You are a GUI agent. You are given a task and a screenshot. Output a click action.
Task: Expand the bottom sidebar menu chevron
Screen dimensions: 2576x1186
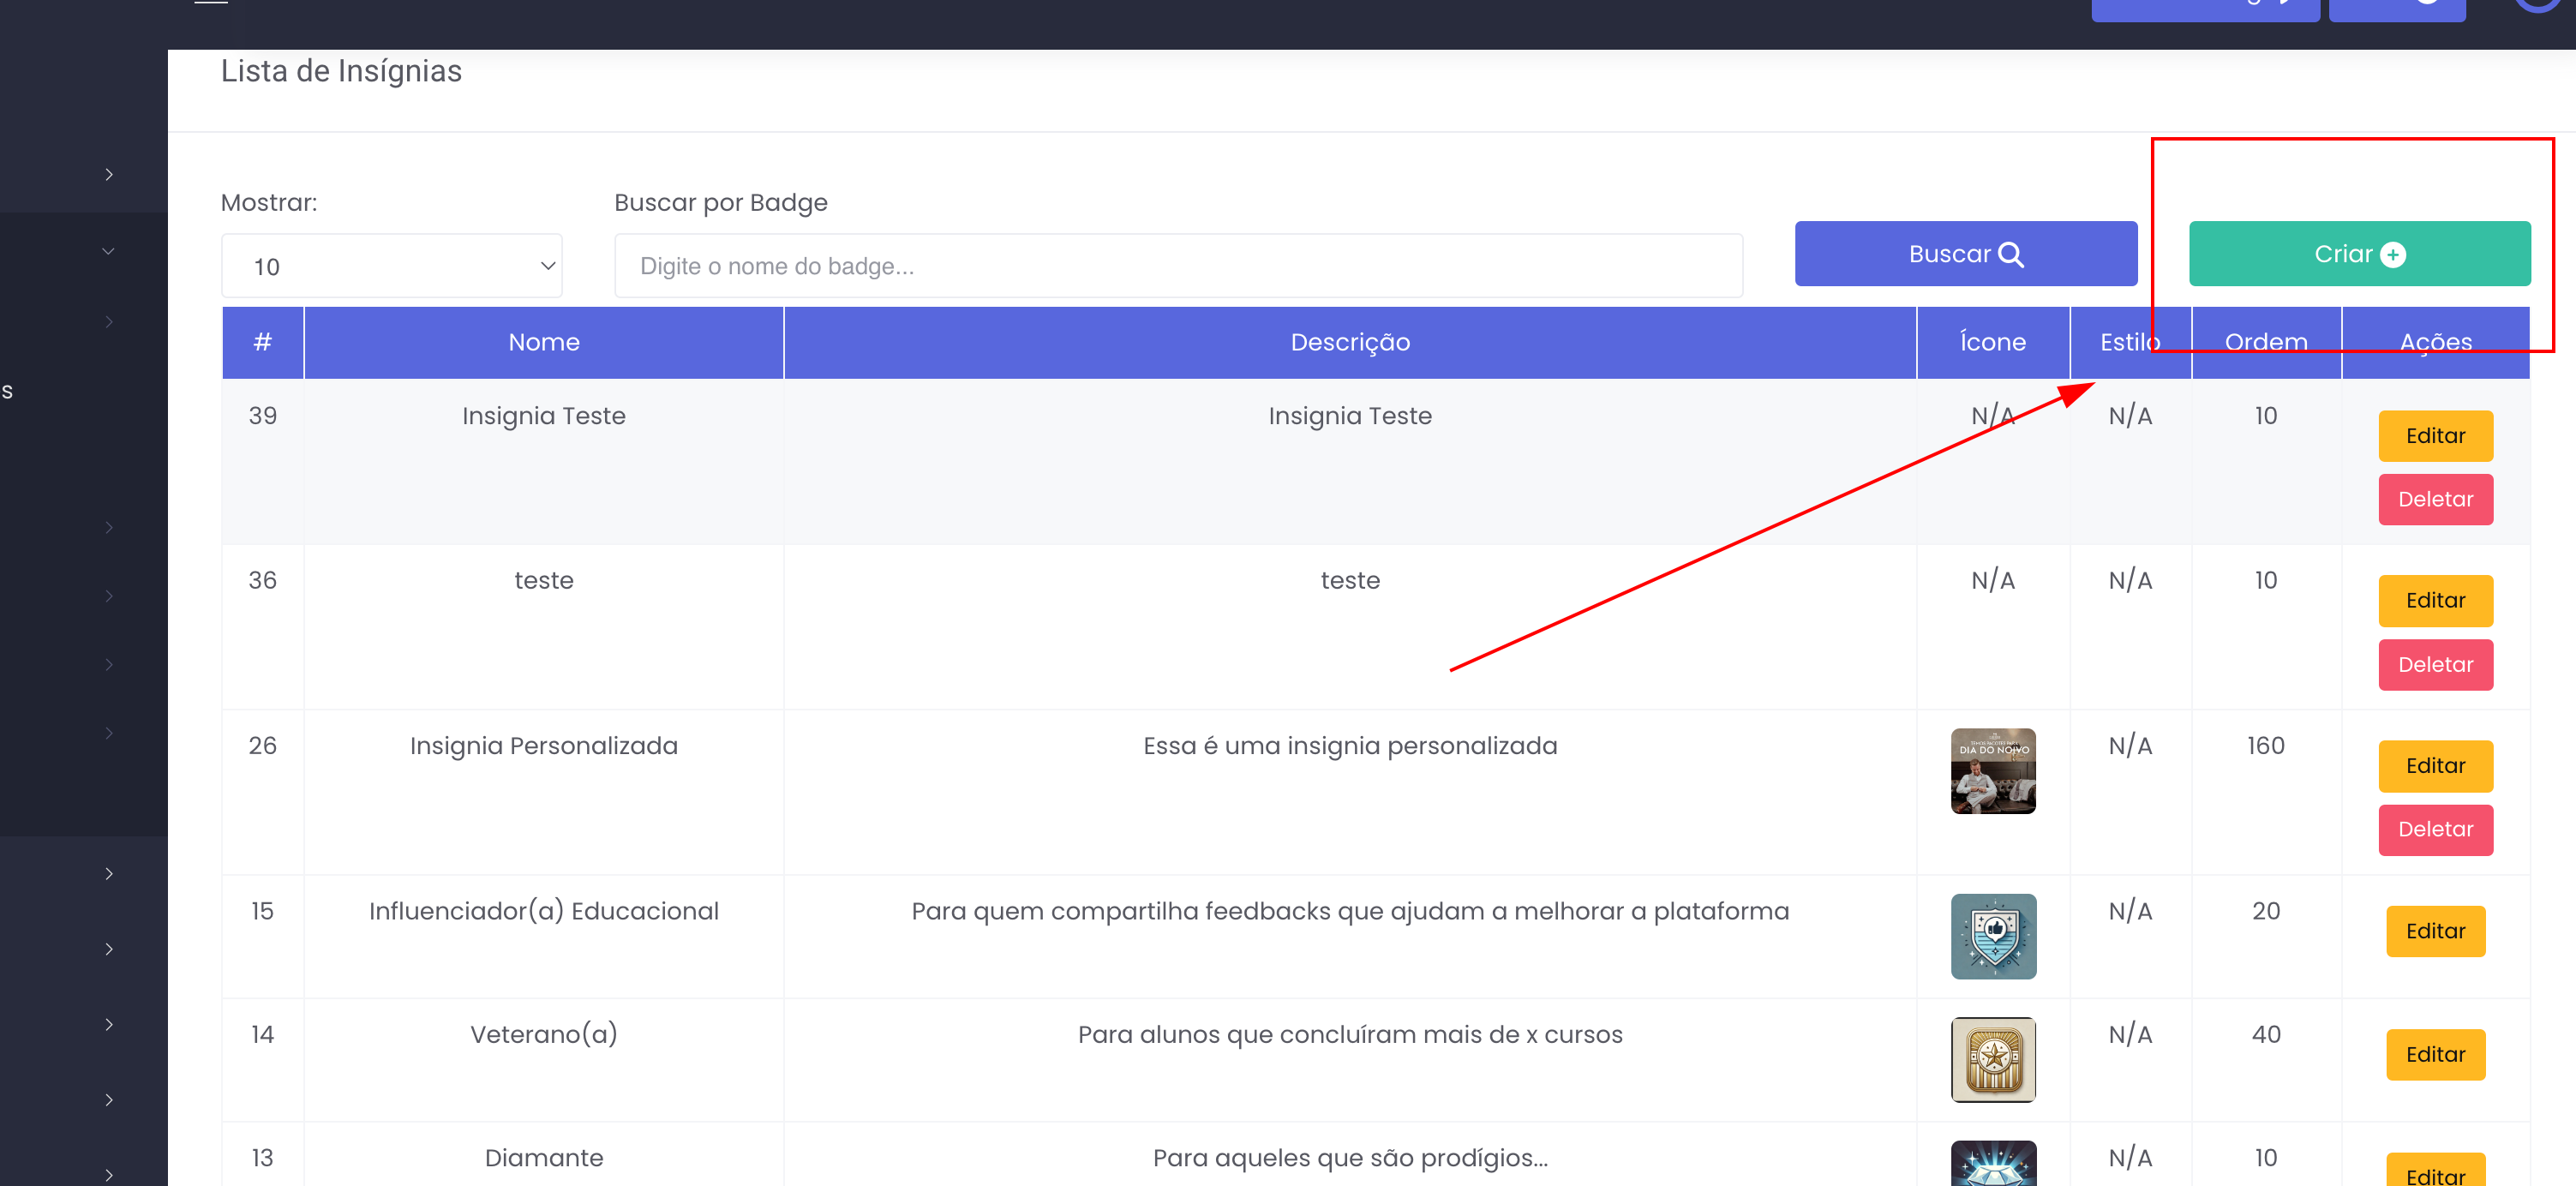(x=108, y=1174)
